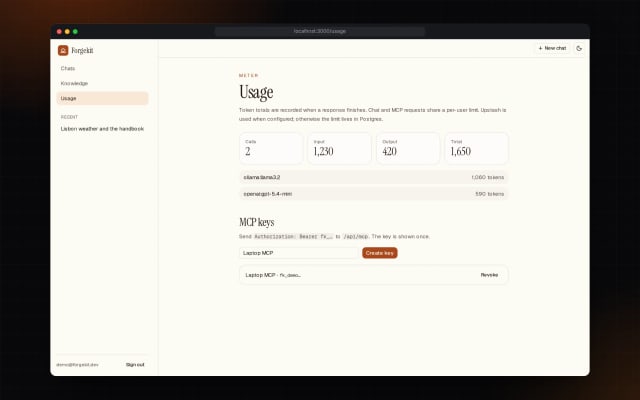Click the METER label above Usage
This screenshot has width=640, height=400.
[x=249, y=76]
